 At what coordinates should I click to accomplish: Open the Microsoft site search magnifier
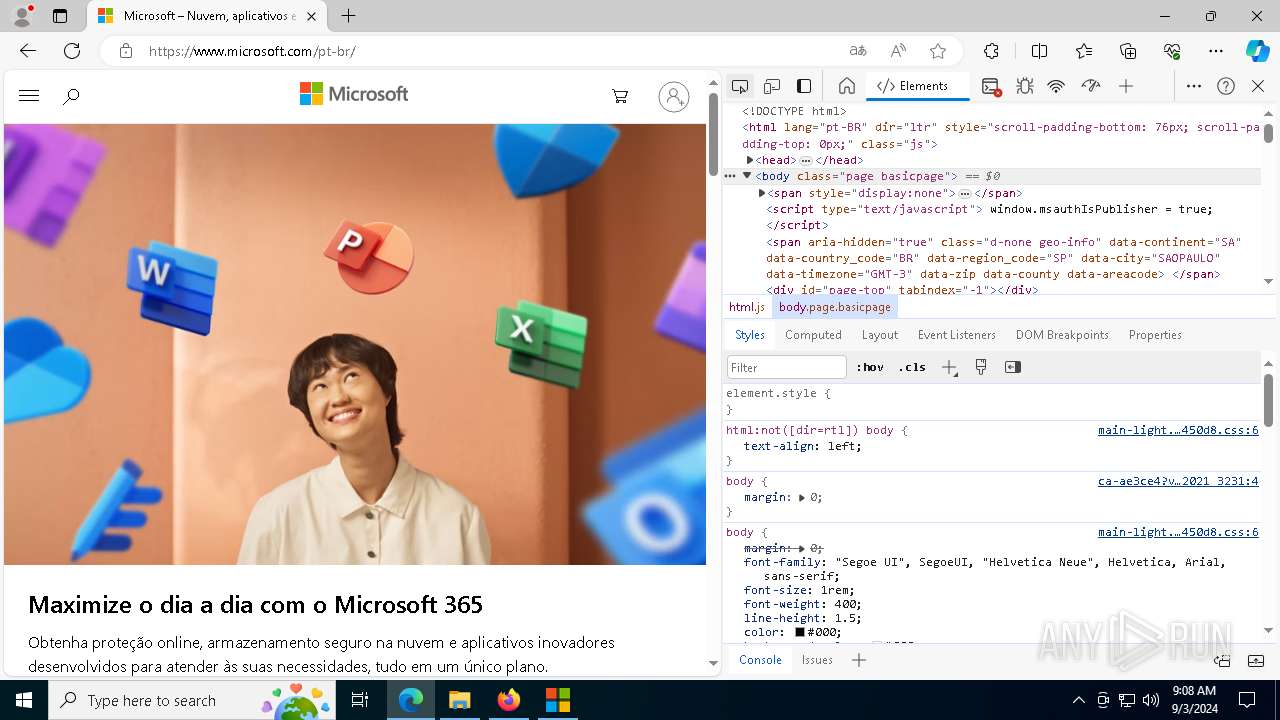pyautogui.click(x=71, y=97)
